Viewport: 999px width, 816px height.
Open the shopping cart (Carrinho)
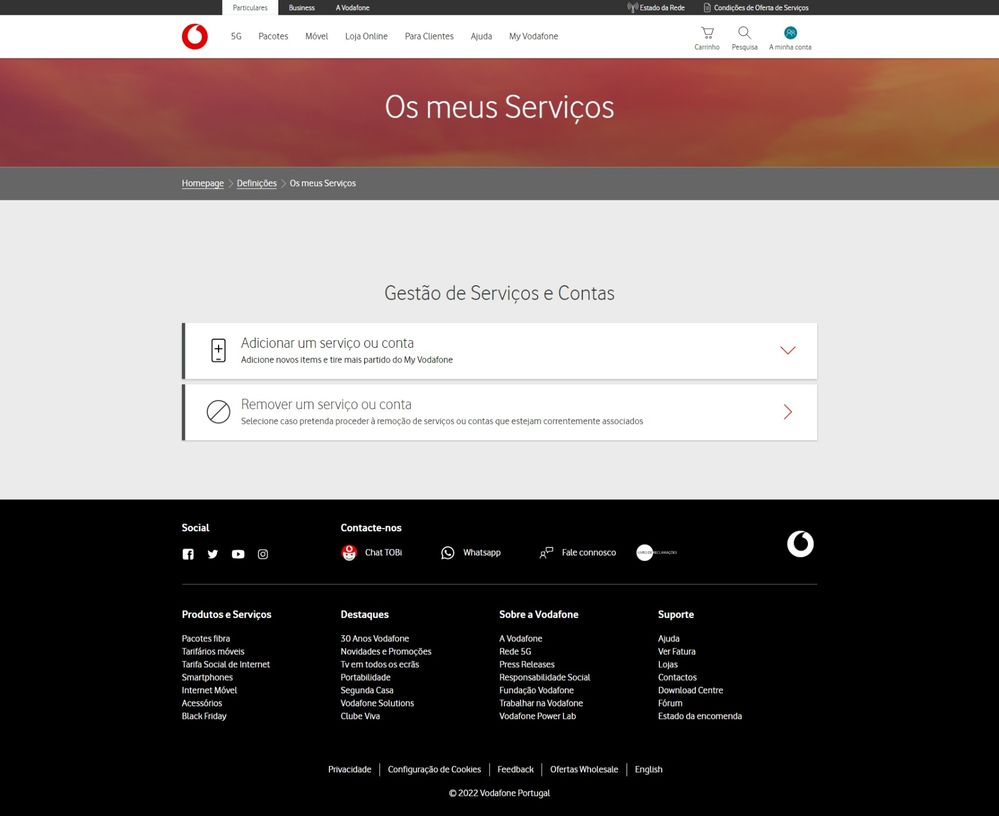tap(707, 37)
